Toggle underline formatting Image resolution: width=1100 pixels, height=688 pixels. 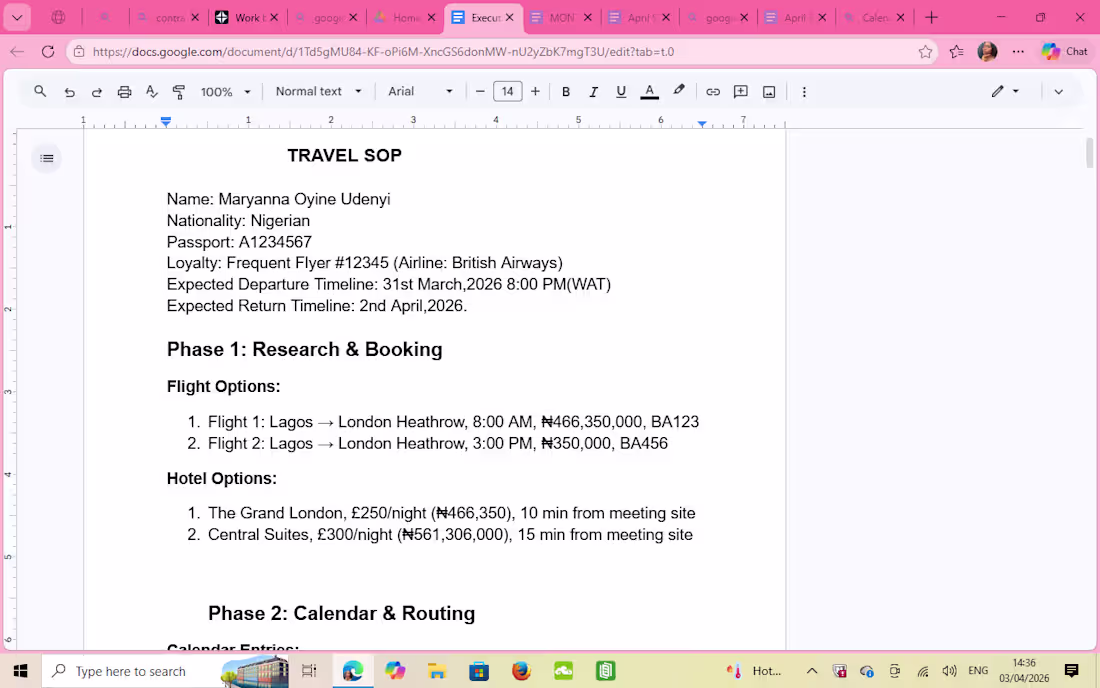(621, 91)
